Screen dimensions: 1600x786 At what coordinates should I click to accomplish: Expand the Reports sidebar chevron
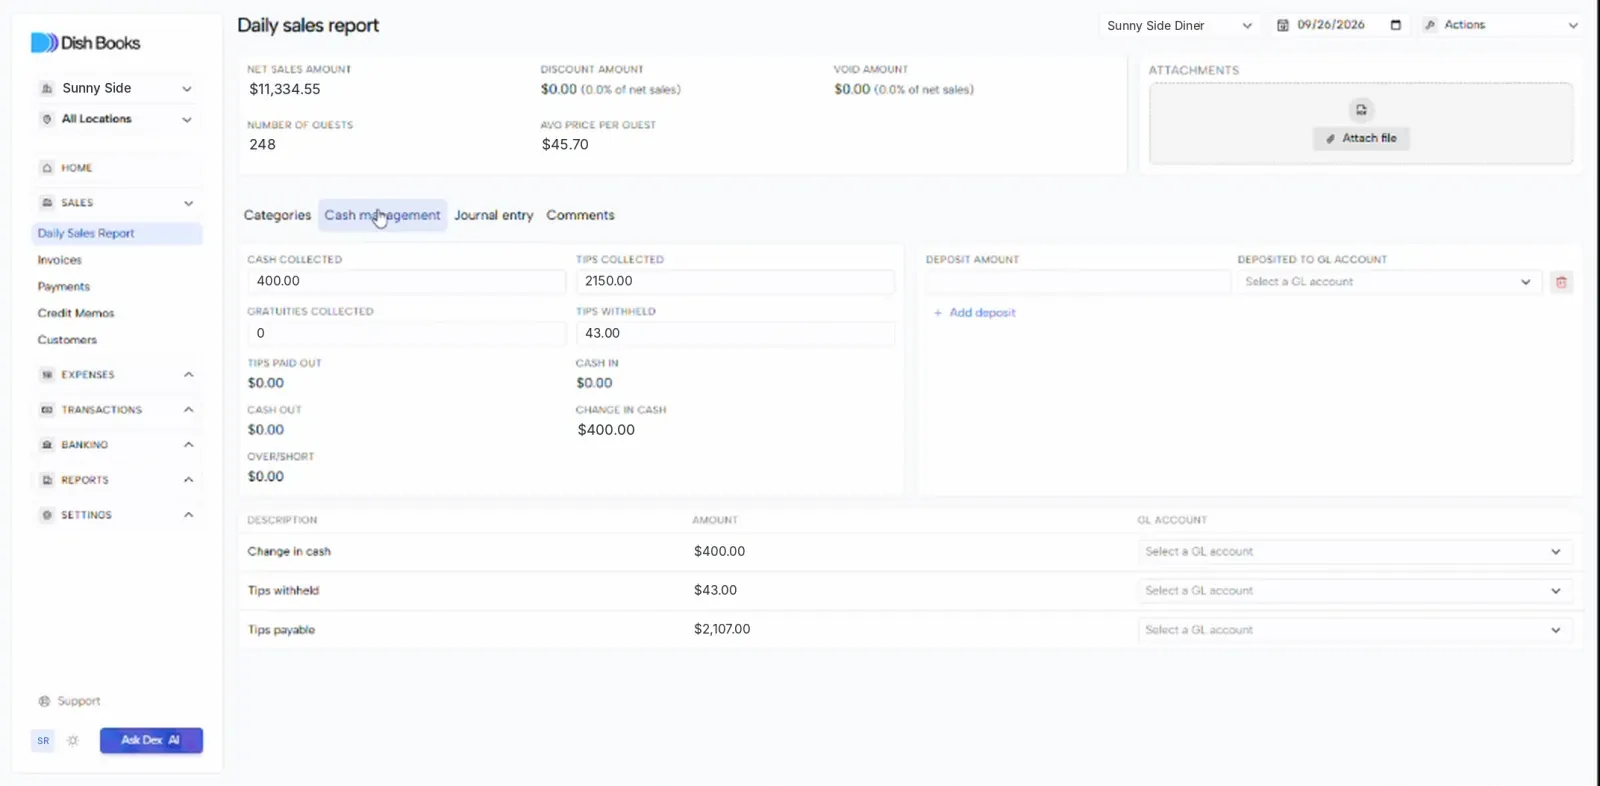188,480
